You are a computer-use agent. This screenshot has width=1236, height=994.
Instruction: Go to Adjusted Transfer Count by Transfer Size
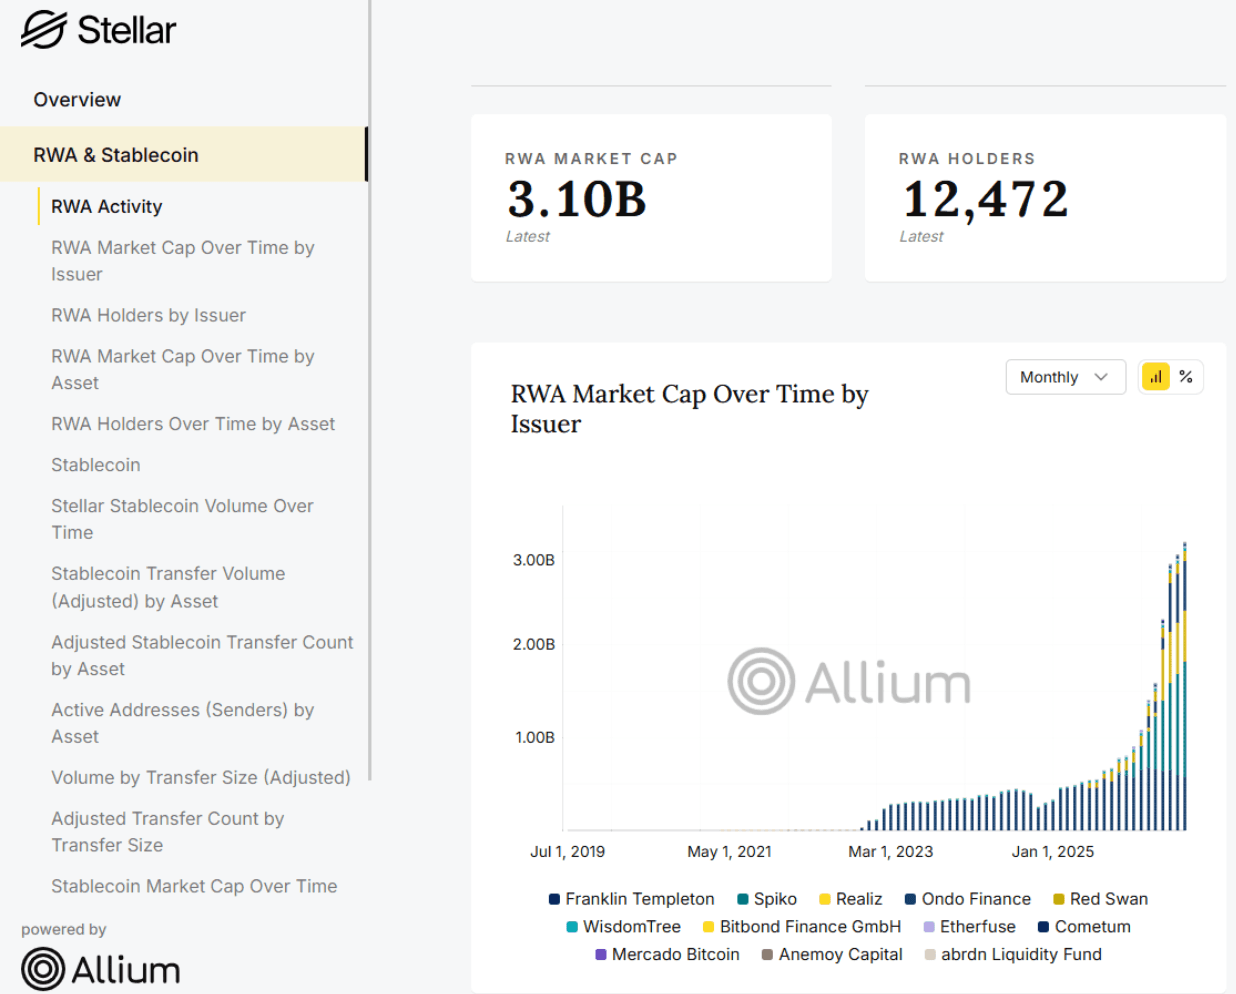pyautogui.click(x=168, y=832)
